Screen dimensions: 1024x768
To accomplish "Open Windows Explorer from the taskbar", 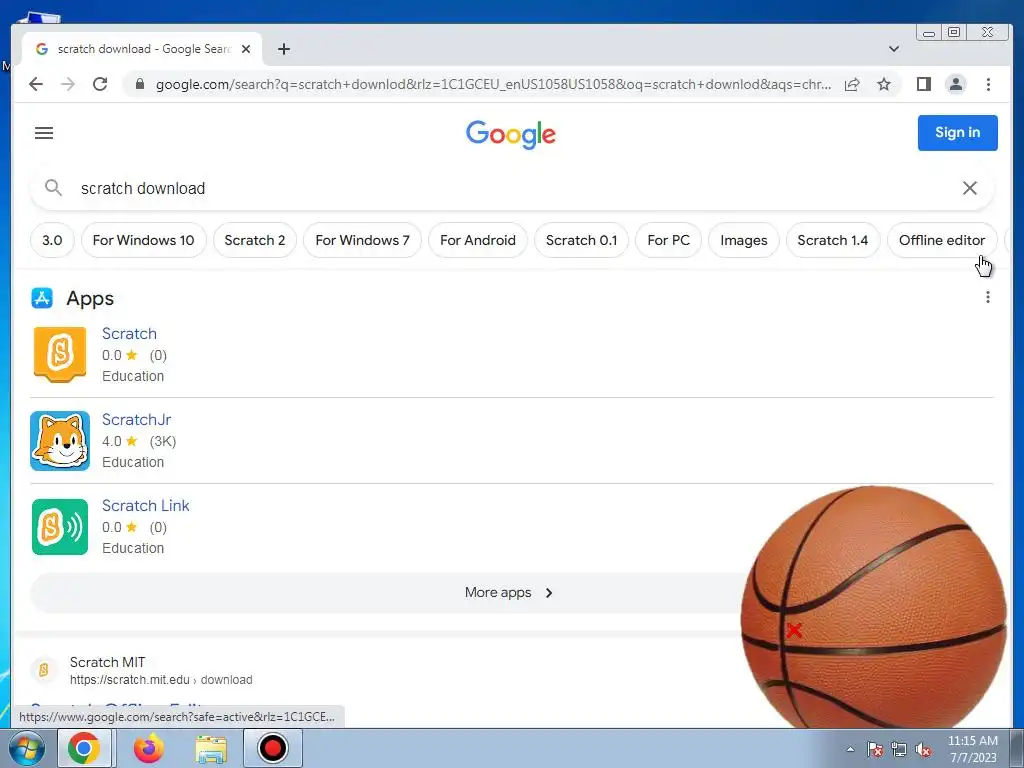I will click(211, 750).
